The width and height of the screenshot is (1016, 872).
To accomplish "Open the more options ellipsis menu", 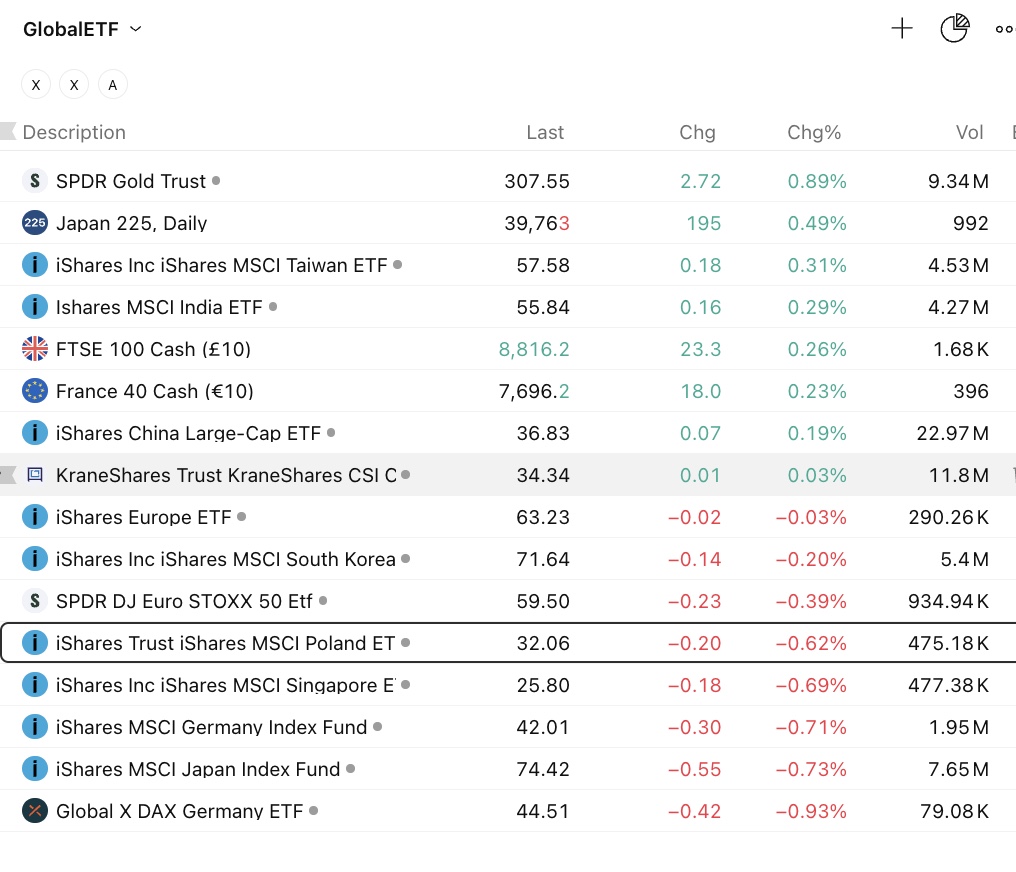I will click(x=1005, y=29).
